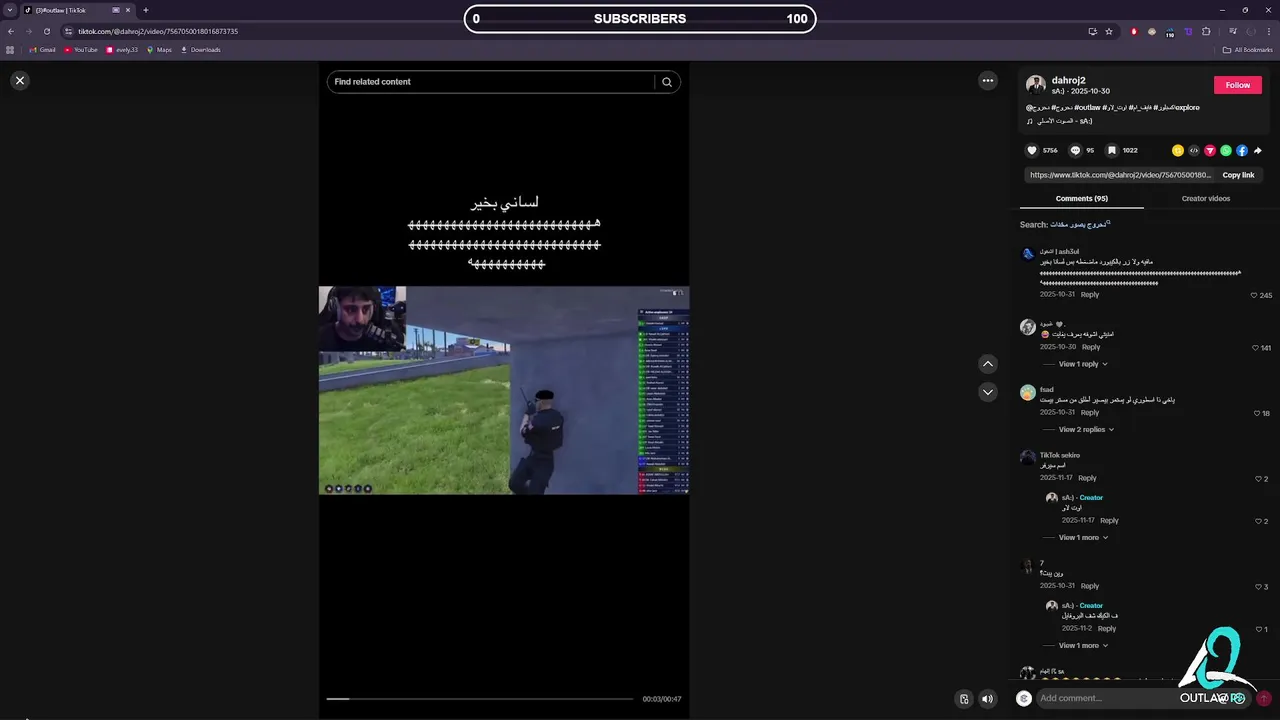Open the Chrome tab search dropdown

click(x=10, y=10)
